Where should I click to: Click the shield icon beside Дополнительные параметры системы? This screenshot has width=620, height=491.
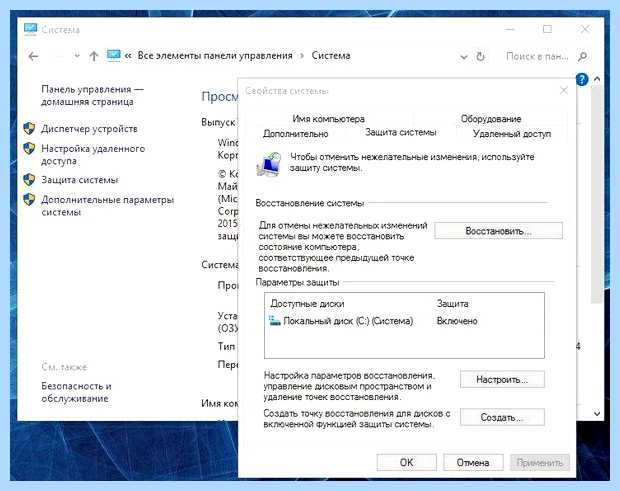pyautogui.click(x=29, y=199)
